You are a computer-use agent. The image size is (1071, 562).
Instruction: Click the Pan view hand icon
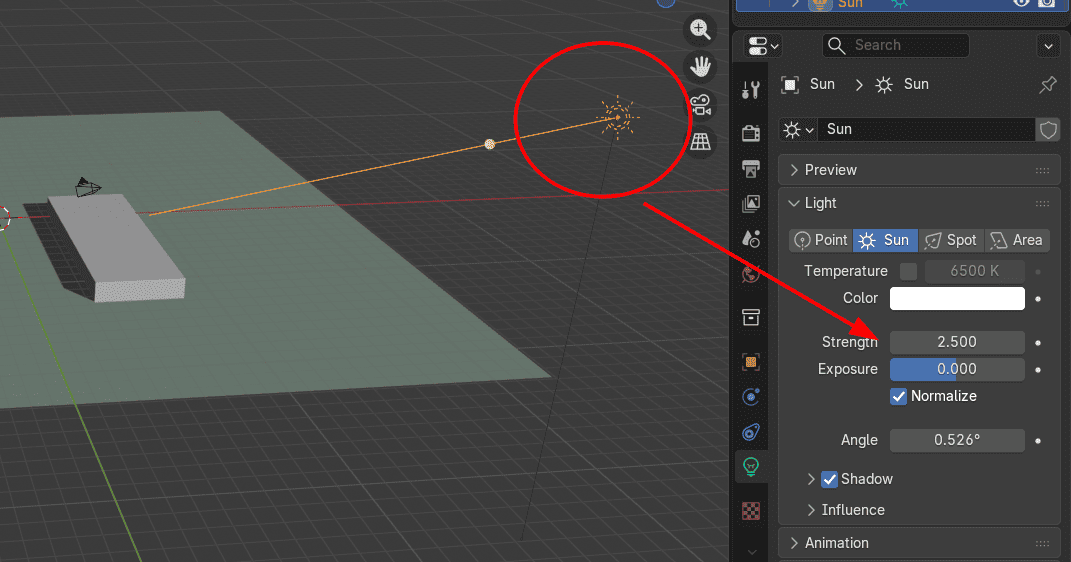700,67
